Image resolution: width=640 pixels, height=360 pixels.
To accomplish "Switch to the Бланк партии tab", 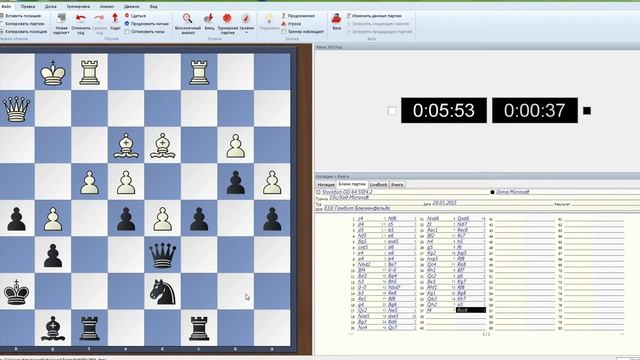I will 352,184.
